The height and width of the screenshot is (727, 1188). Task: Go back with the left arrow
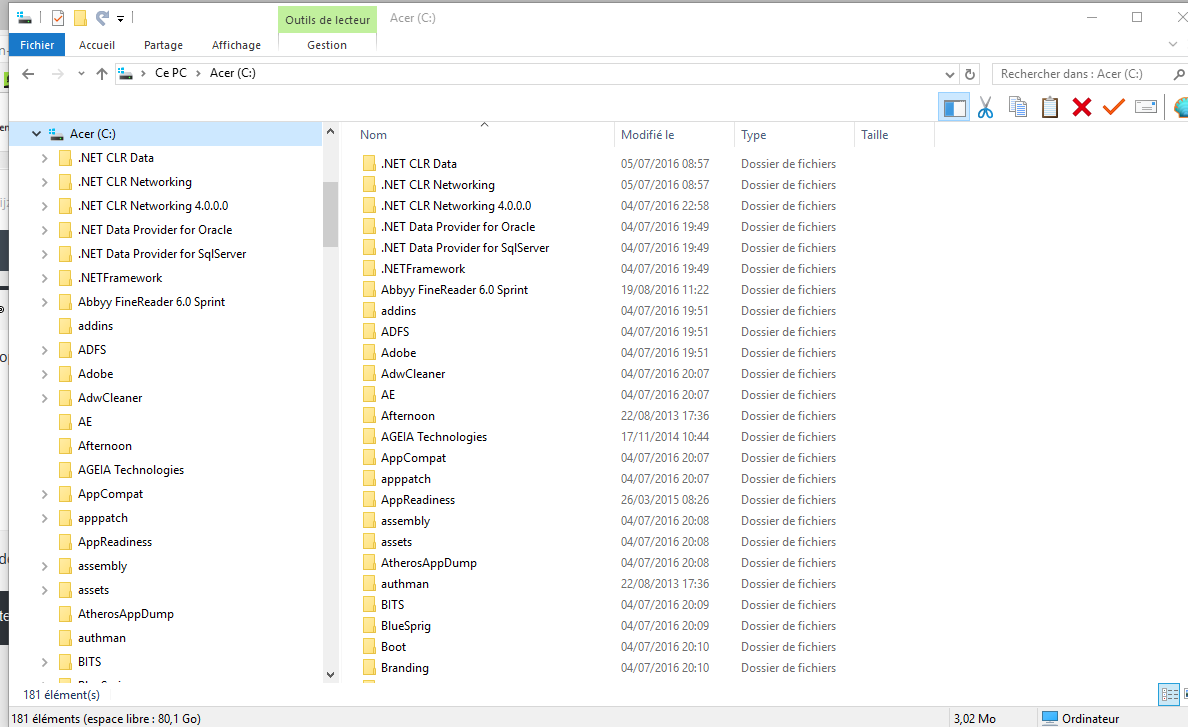click(x=28, y=73)
